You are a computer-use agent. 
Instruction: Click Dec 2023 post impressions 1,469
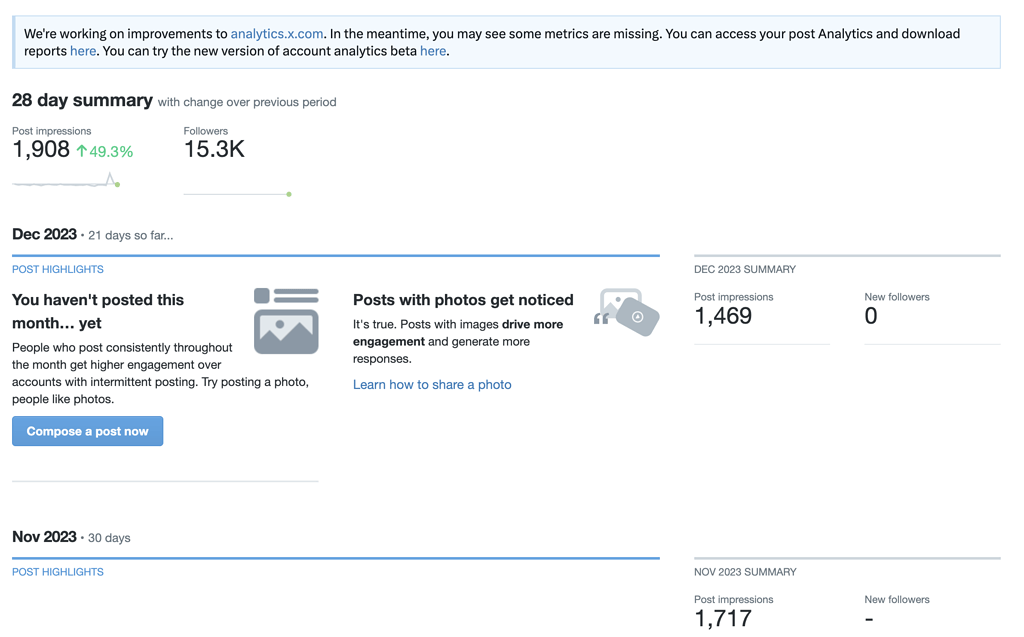coord(723,316)
